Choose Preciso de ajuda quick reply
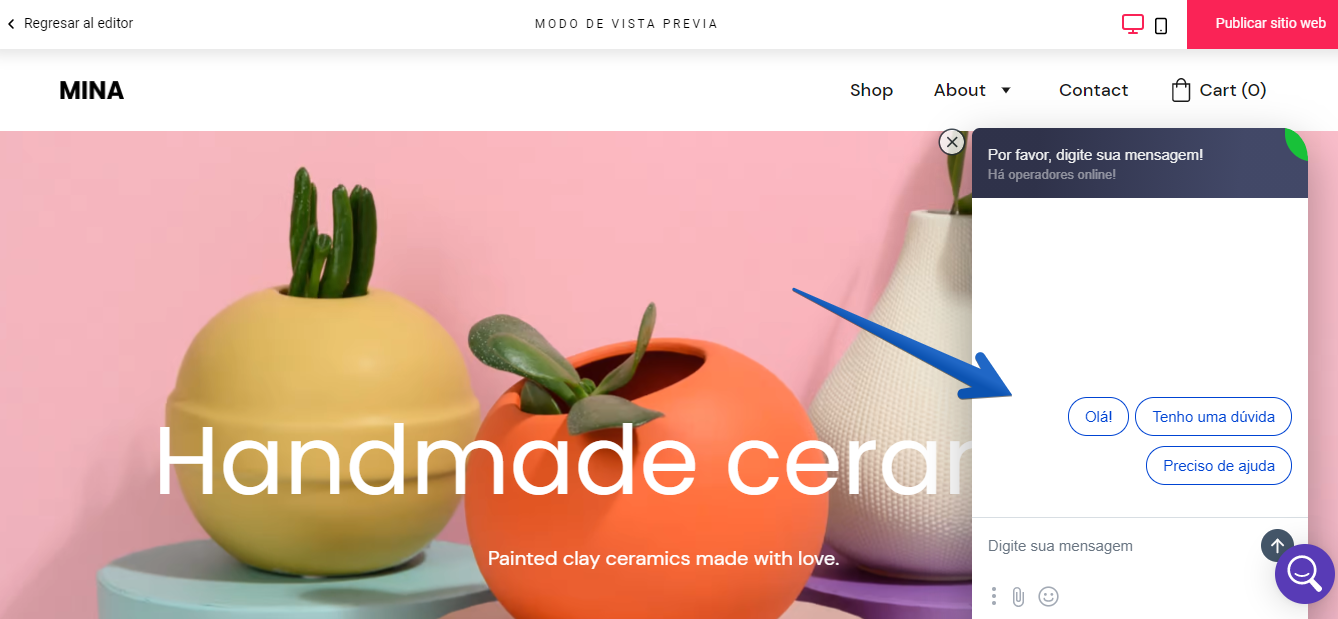The width and height of the screenshot is (1338, 619). pos(1218,466)
